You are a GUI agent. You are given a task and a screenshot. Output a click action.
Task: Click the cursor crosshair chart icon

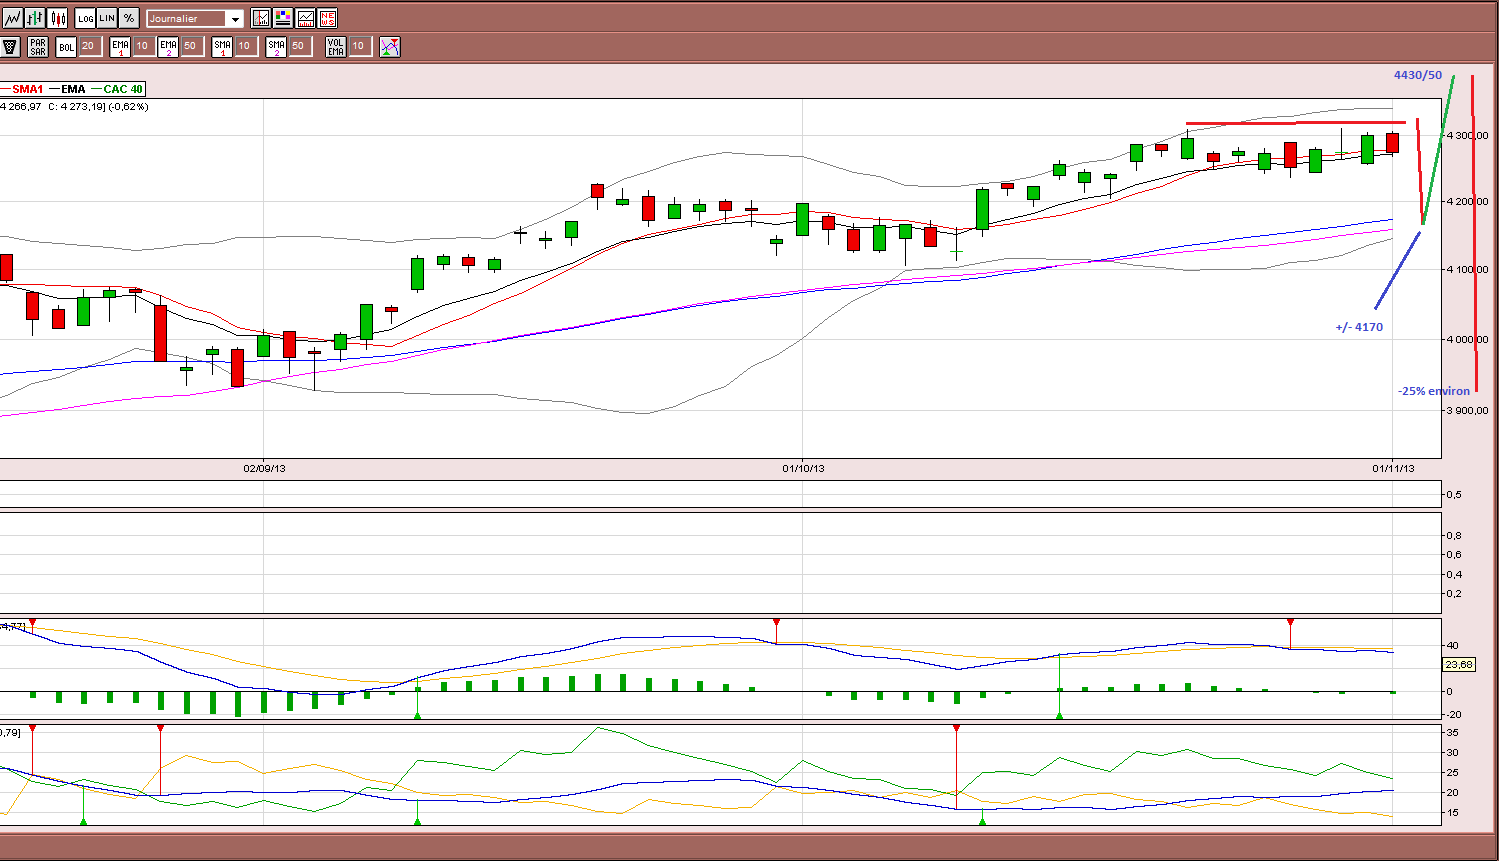click(261, 18)
